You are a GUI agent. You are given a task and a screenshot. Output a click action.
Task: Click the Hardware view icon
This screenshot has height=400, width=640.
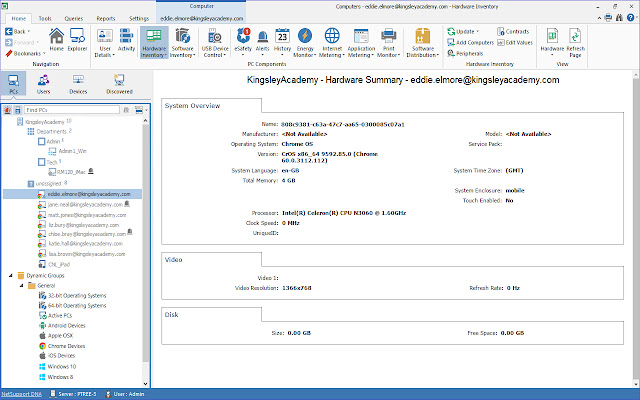pyautogui.click(x=552, y=42)
